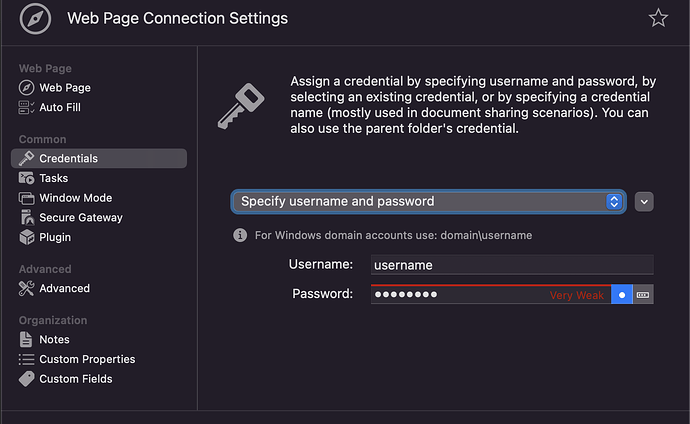Click the password generator icon

[643, 295]
